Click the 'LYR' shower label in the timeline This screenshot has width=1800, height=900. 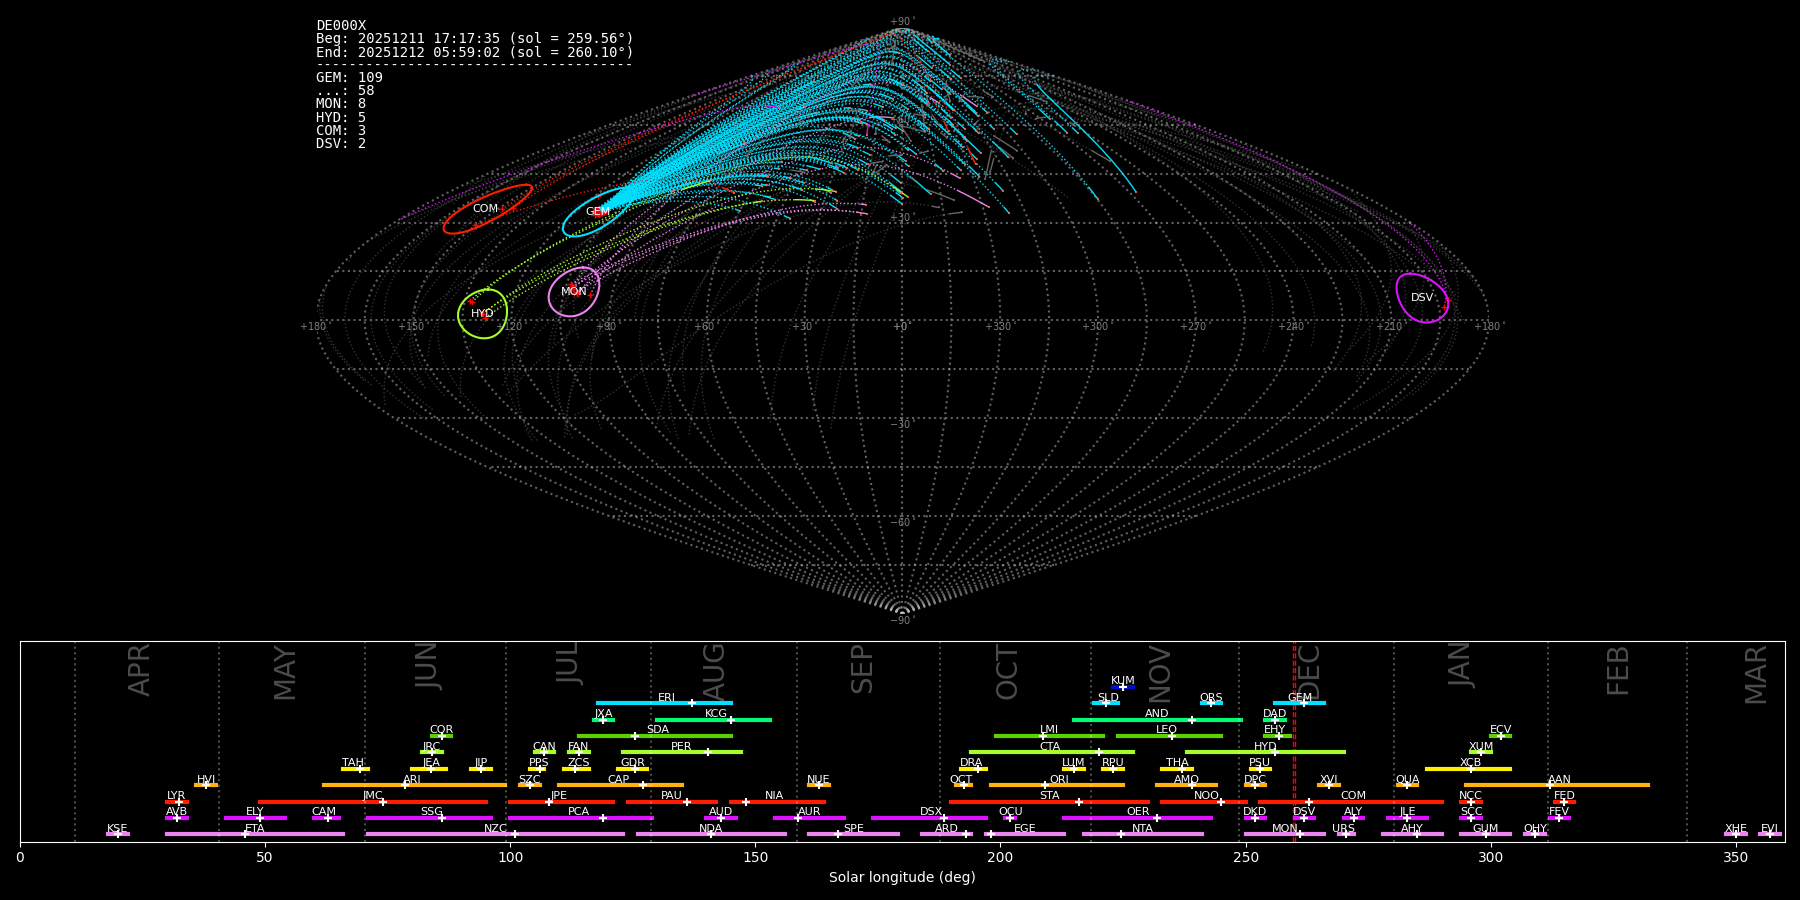(x=176, y=796)
